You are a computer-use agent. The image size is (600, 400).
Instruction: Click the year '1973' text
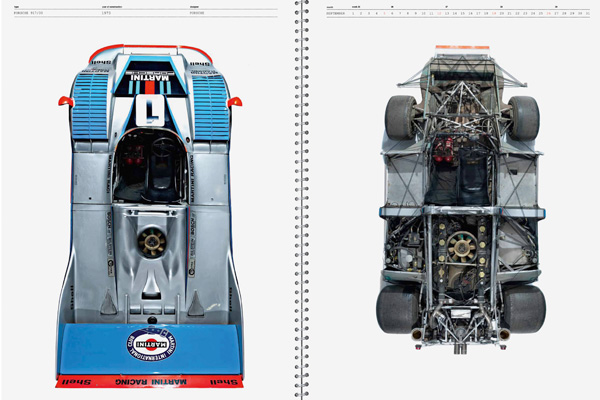coord(106,13)
